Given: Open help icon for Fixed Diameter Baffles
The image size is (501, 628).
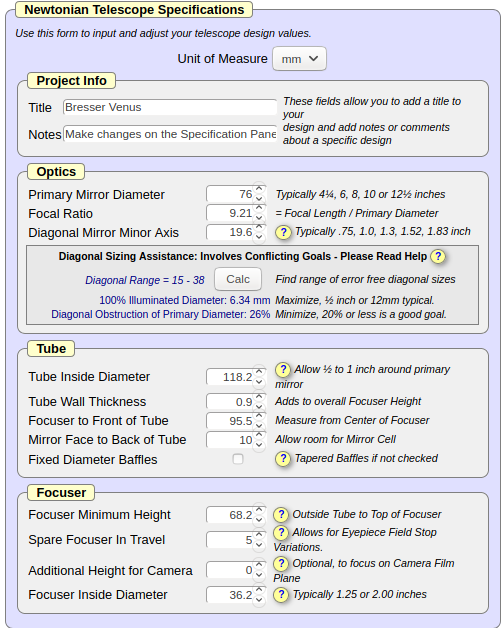Looking at the screenshot, I should pos(283,458).
